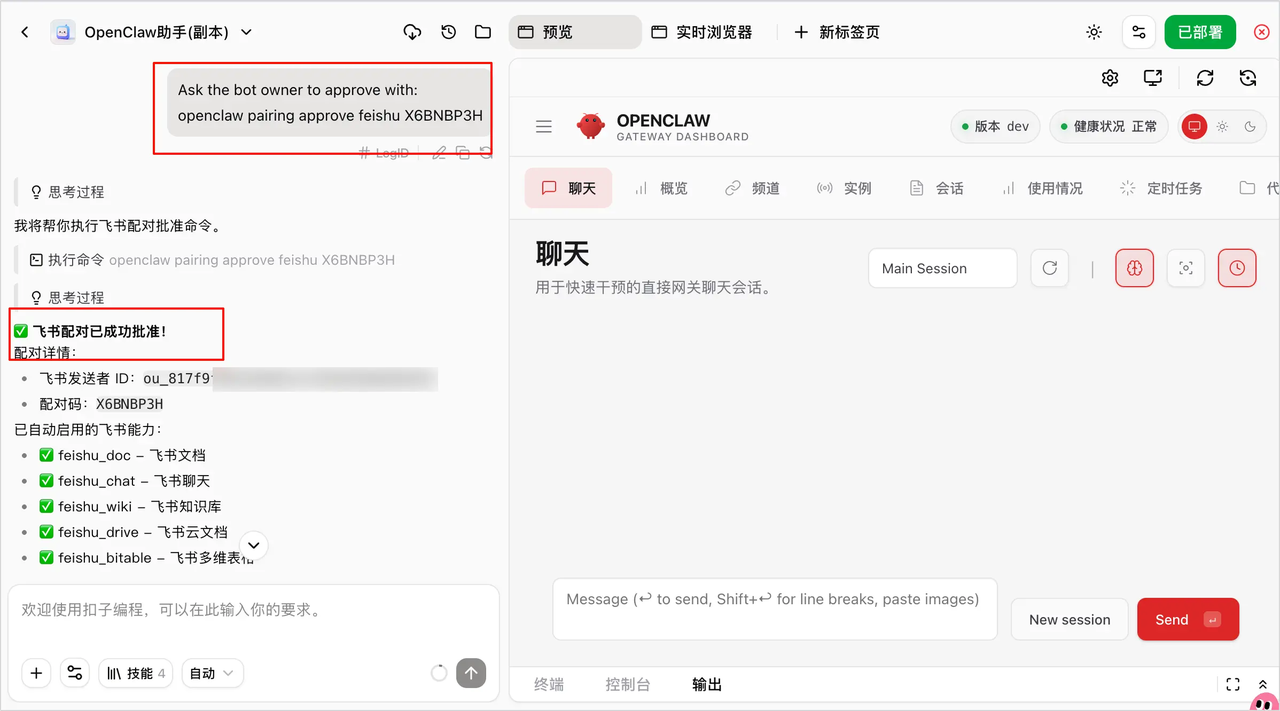Screen dimensions: 1280x711
Task: Open the chat input sliders options button
Action: [75, 673]
